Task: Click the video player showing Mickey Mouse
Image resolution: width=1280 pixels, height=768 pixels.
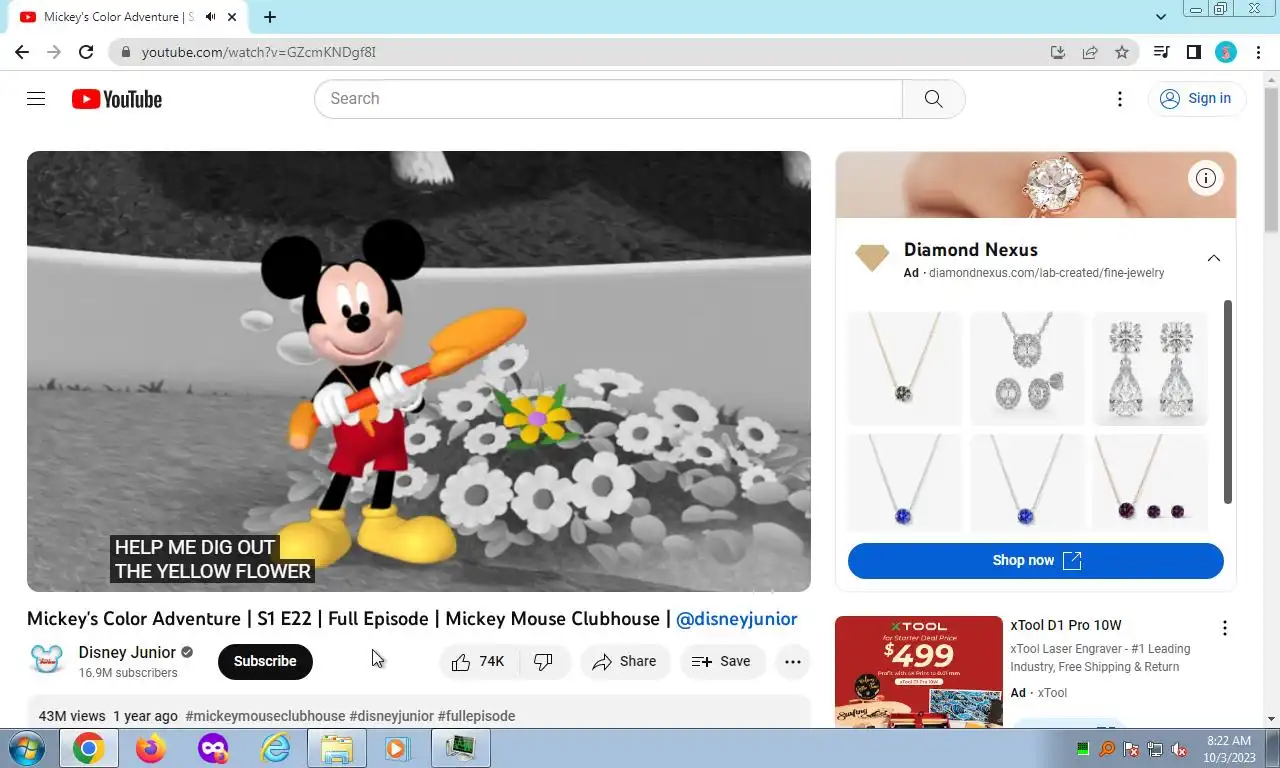Action: 419,371
